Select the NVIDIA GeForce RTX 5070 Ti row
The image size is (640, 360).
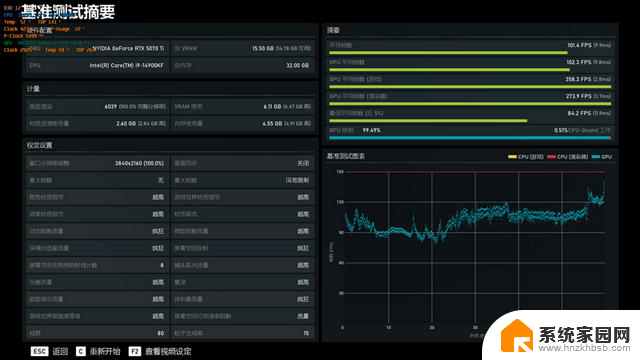[x=97, y=49]
